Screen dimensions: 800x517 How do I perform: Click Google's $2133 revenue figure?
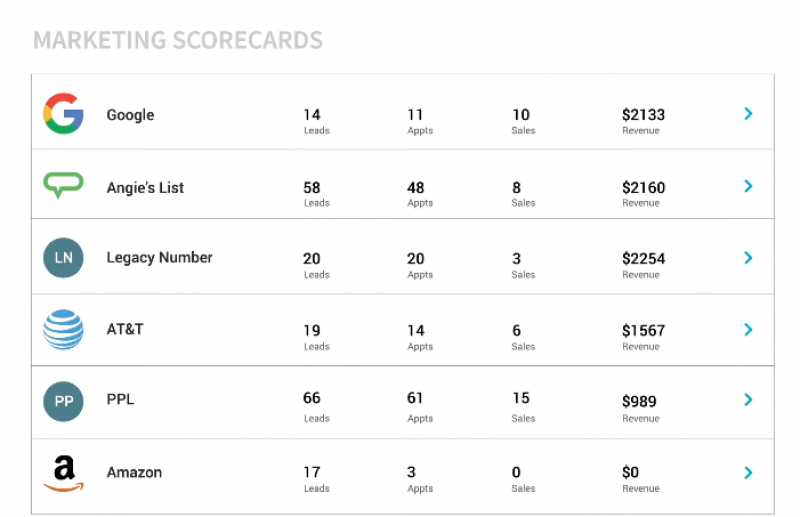(643, 115)
